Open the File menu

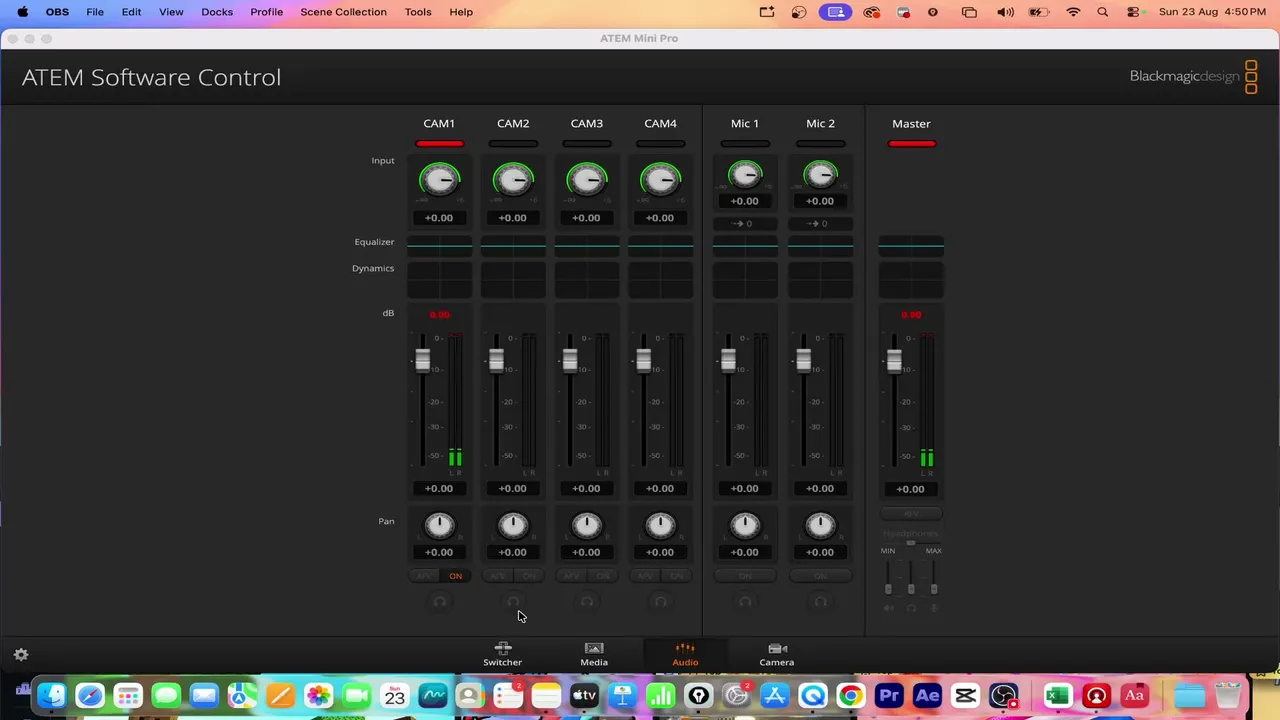95,12
